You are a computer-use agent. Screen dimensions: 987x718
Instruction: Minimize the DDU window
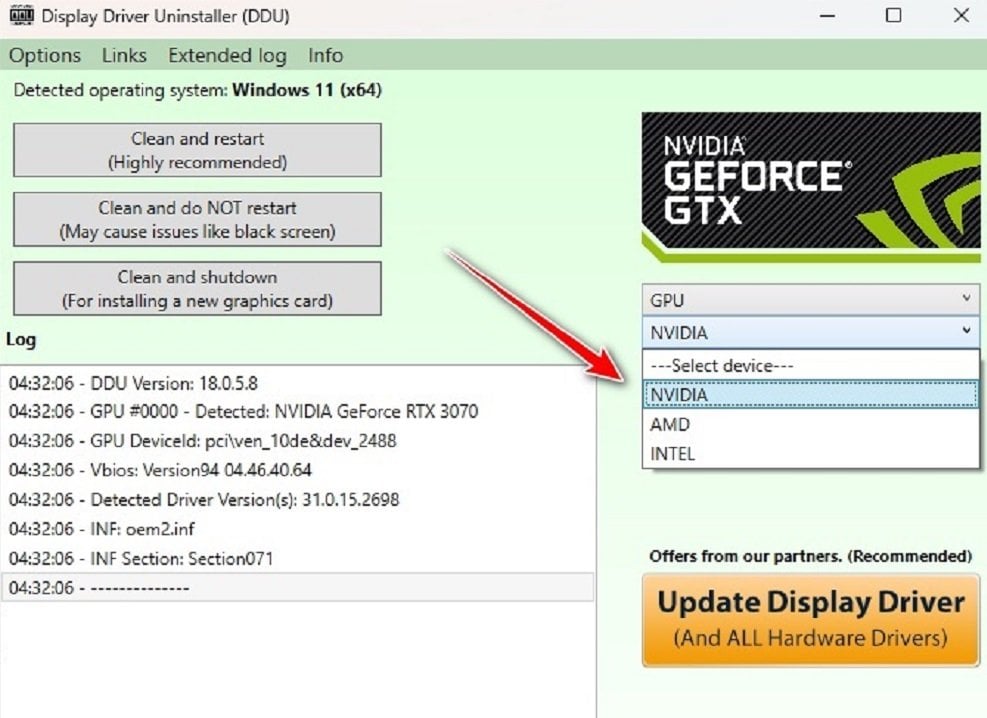(x=828, y=16)
